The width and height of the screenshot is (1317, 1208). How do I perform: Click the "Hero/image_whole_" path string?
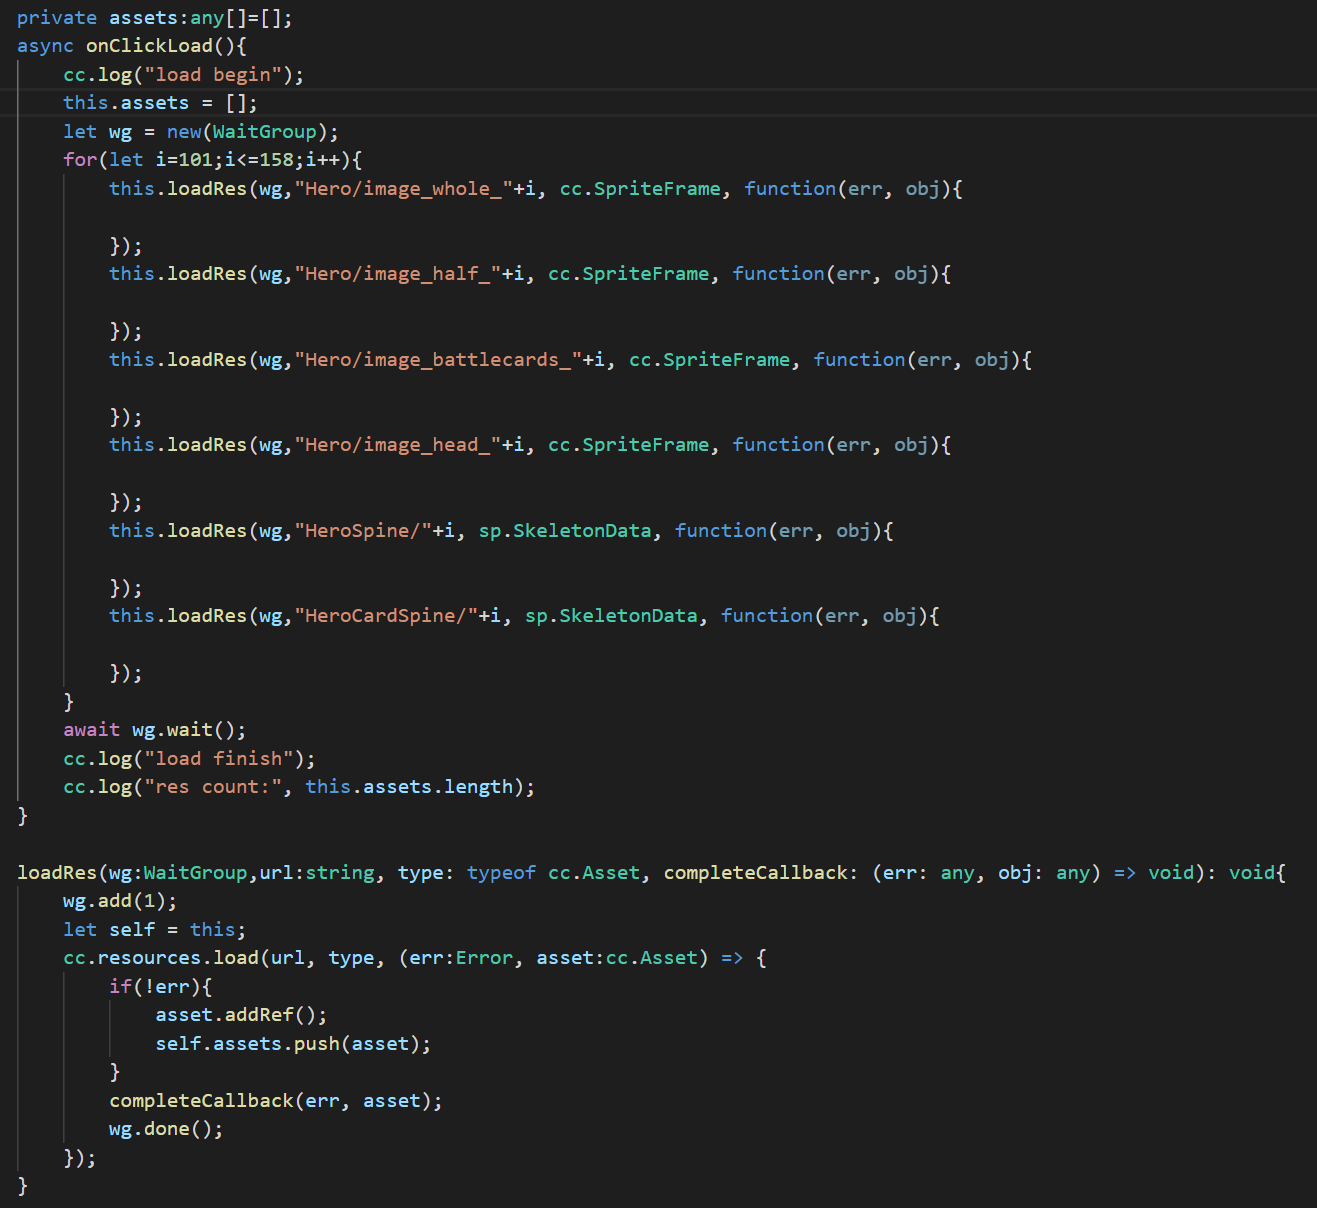pos(403,189)
